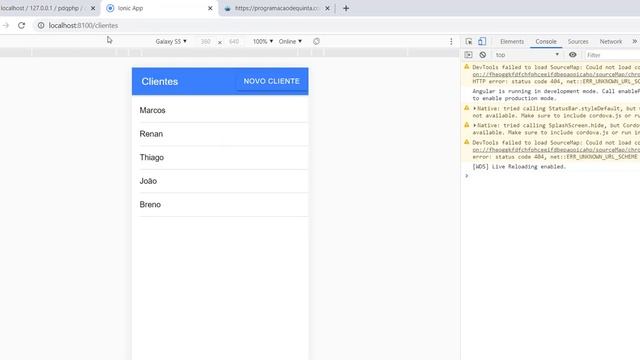Toggle the device toolbar icon
Viewport: 640px width, 360px height.
482,41
